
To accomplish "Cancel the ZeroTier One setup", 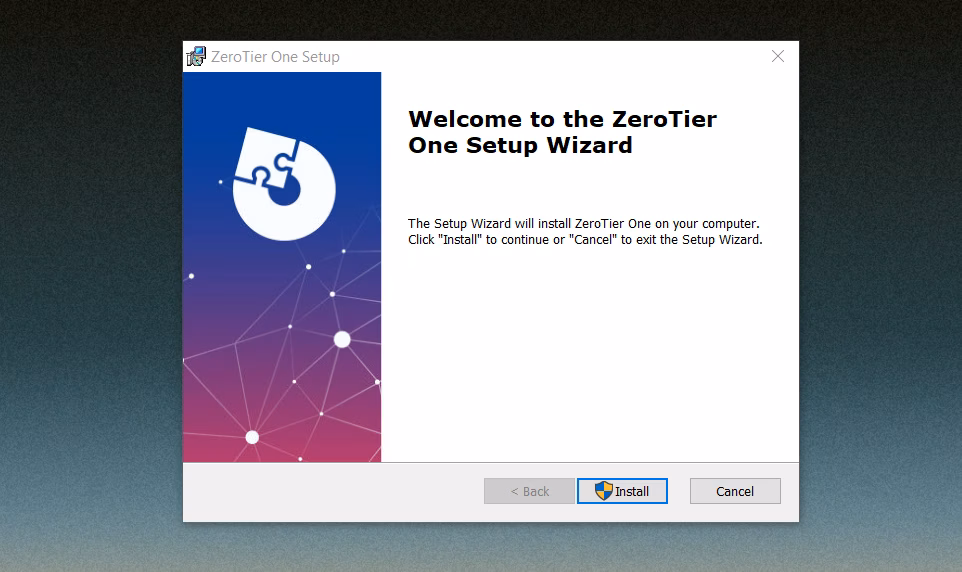I will [x=735, y=491].
